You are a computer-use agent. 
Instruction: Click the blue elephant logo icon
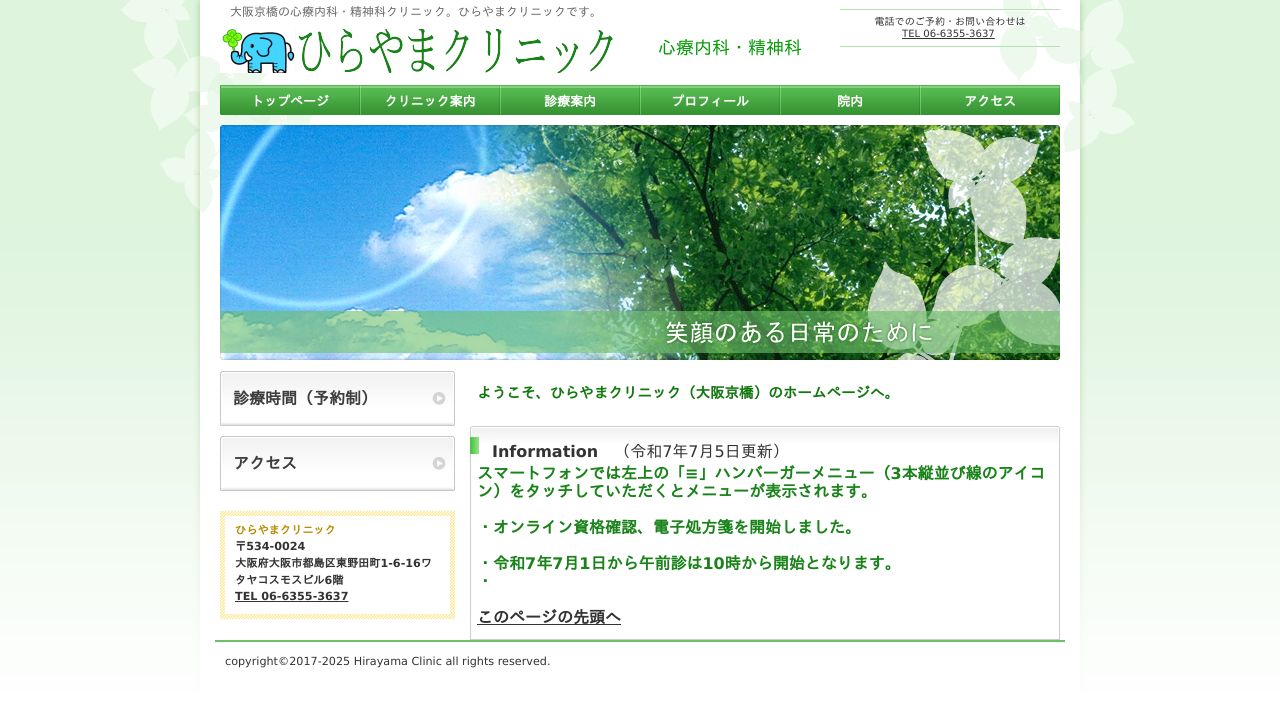tap(259, 52)
